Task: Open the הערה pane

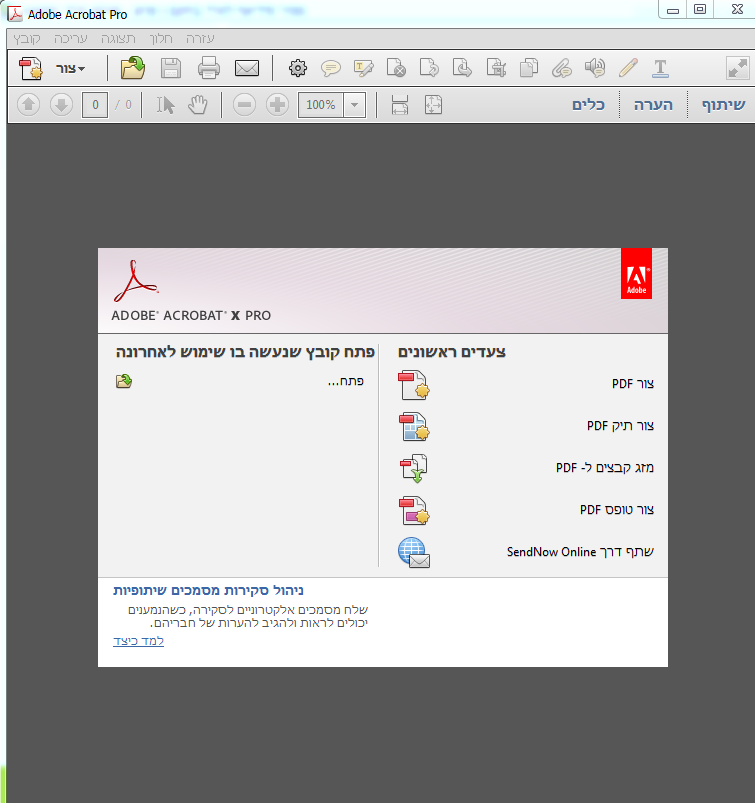Action: 653,105
